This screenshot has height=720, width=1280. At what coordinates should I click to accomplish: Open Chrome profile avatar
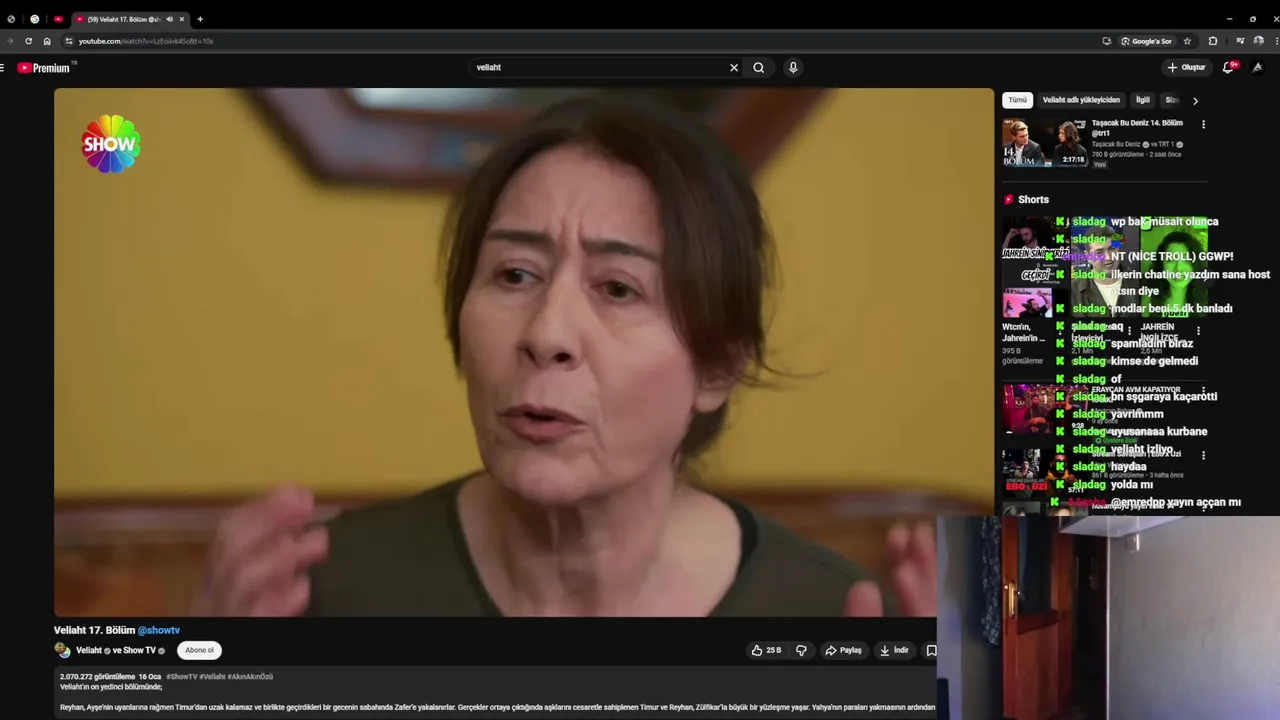click(x=1258, y=41)
